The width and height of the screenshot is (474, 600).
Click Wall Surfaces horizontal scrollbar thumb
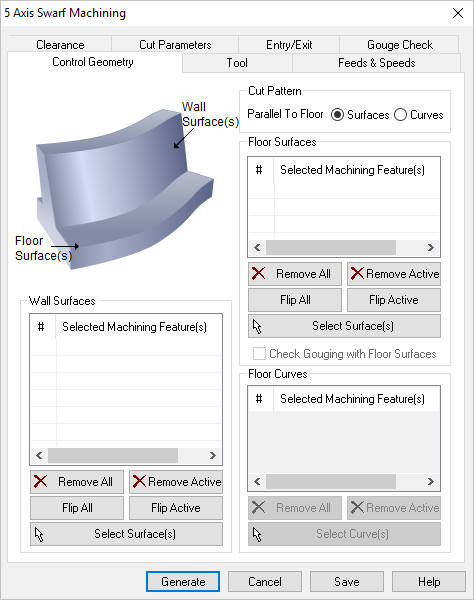113,455
